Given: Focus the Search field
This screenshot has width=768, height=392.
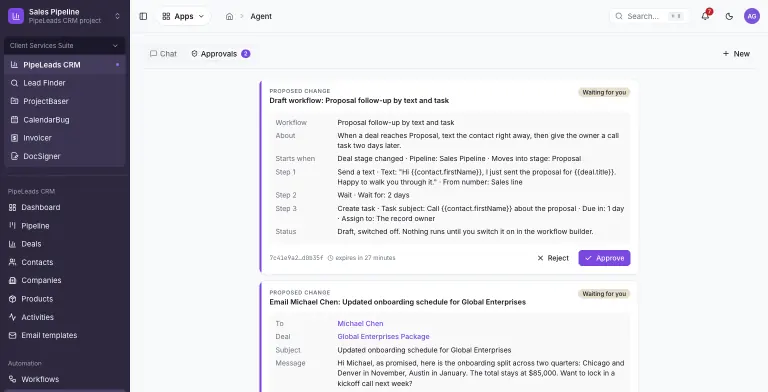Looking at the screenshot, I should 649,16.
